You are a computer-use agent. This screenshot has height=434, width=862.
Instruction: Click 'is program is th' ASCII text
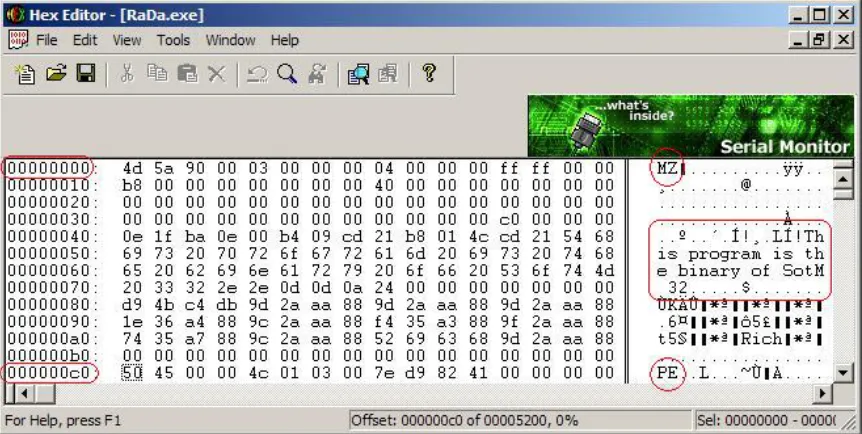tap(741, 254)
